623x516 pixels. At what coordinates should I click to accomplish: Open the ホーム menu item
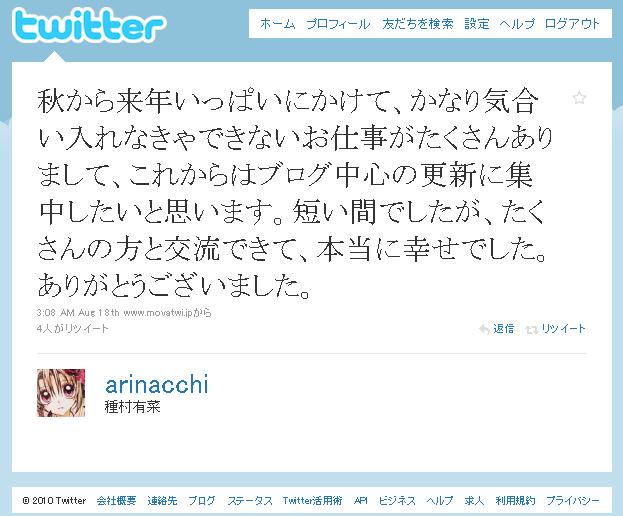[278, 24]
